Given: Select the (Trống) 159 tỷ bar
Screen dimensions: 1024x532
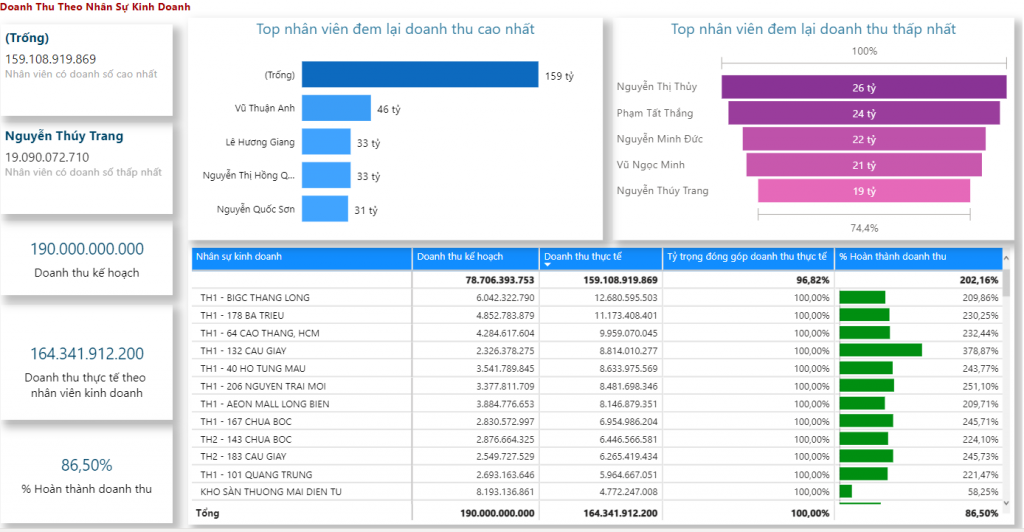Looking at the screenshot, I should coord(420,74).
